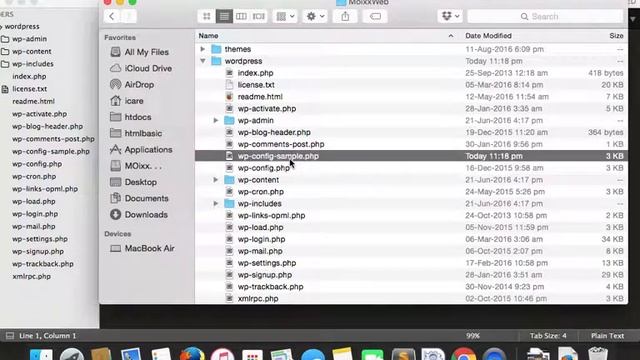The image size is (640, 360).
Task: Click the Finder Search field
Action: 545,16
